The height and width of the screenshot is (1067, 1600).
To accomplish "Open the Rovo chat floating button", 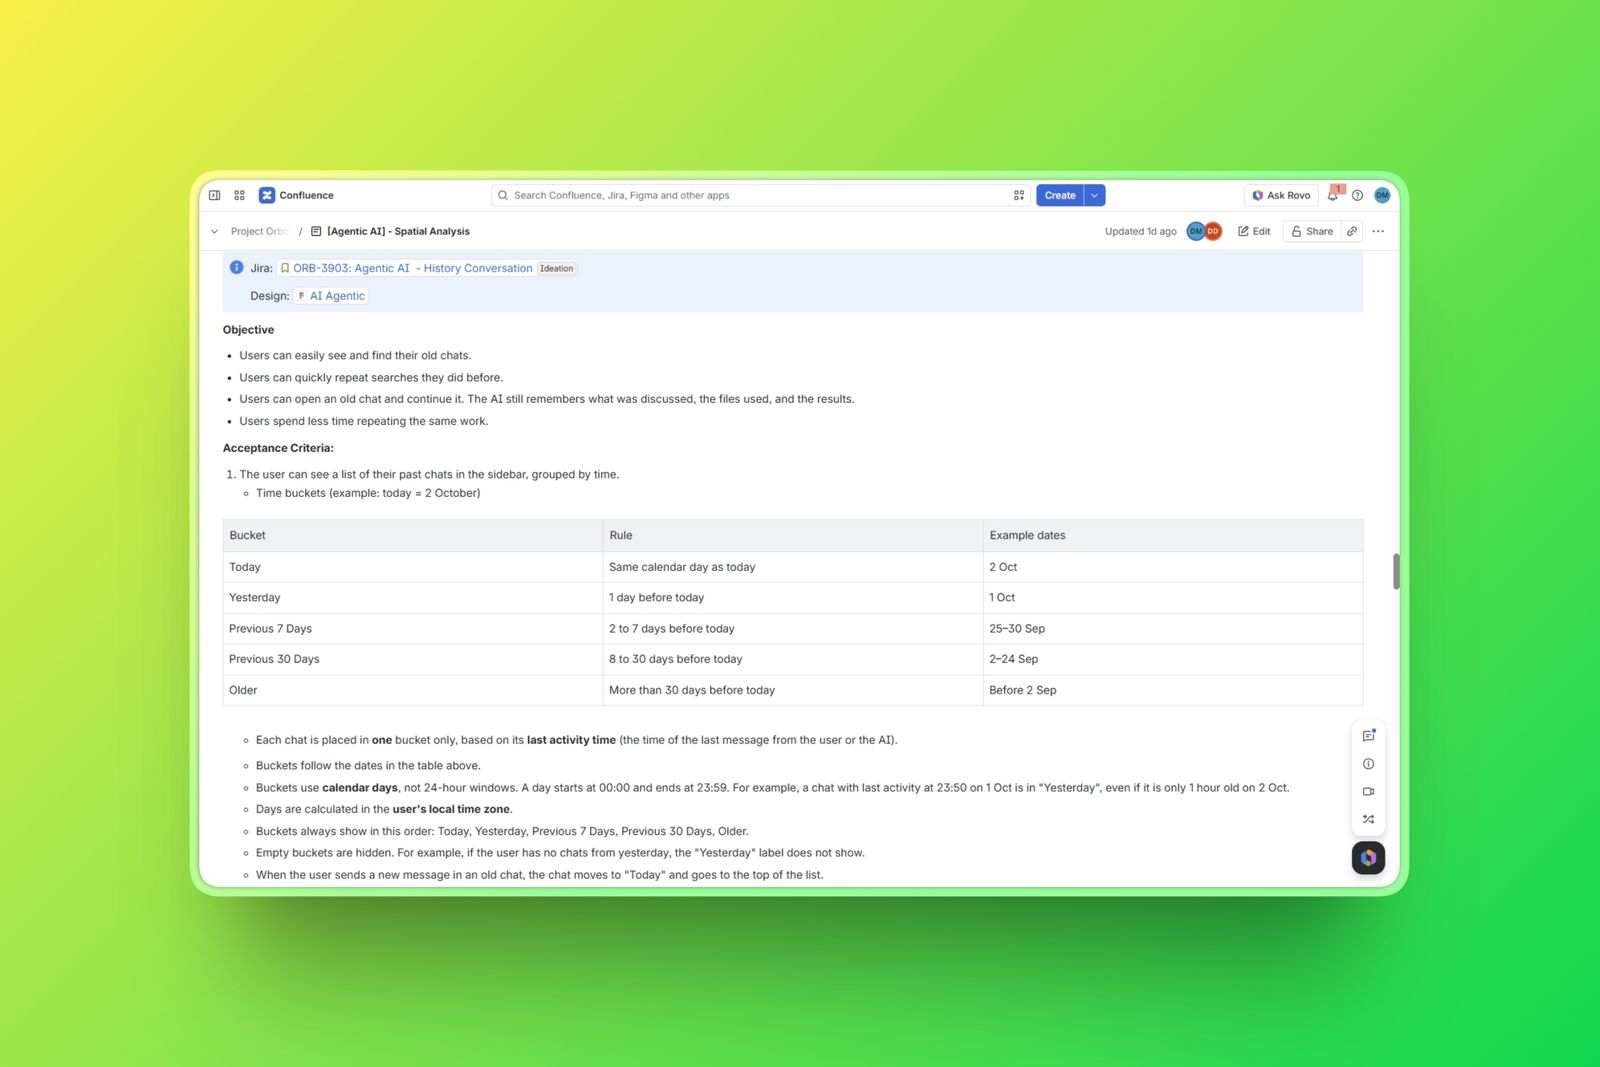I will [x=1368, y=857].
